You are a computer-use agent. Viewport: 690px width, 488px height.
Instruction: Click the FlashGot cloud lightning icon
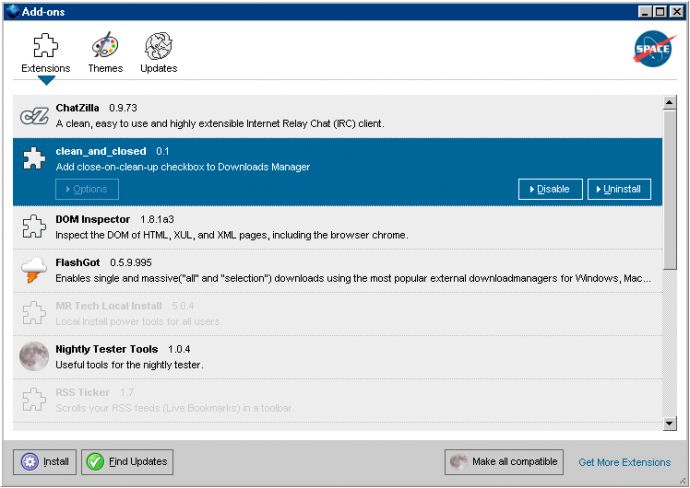(x=34, y=270)
